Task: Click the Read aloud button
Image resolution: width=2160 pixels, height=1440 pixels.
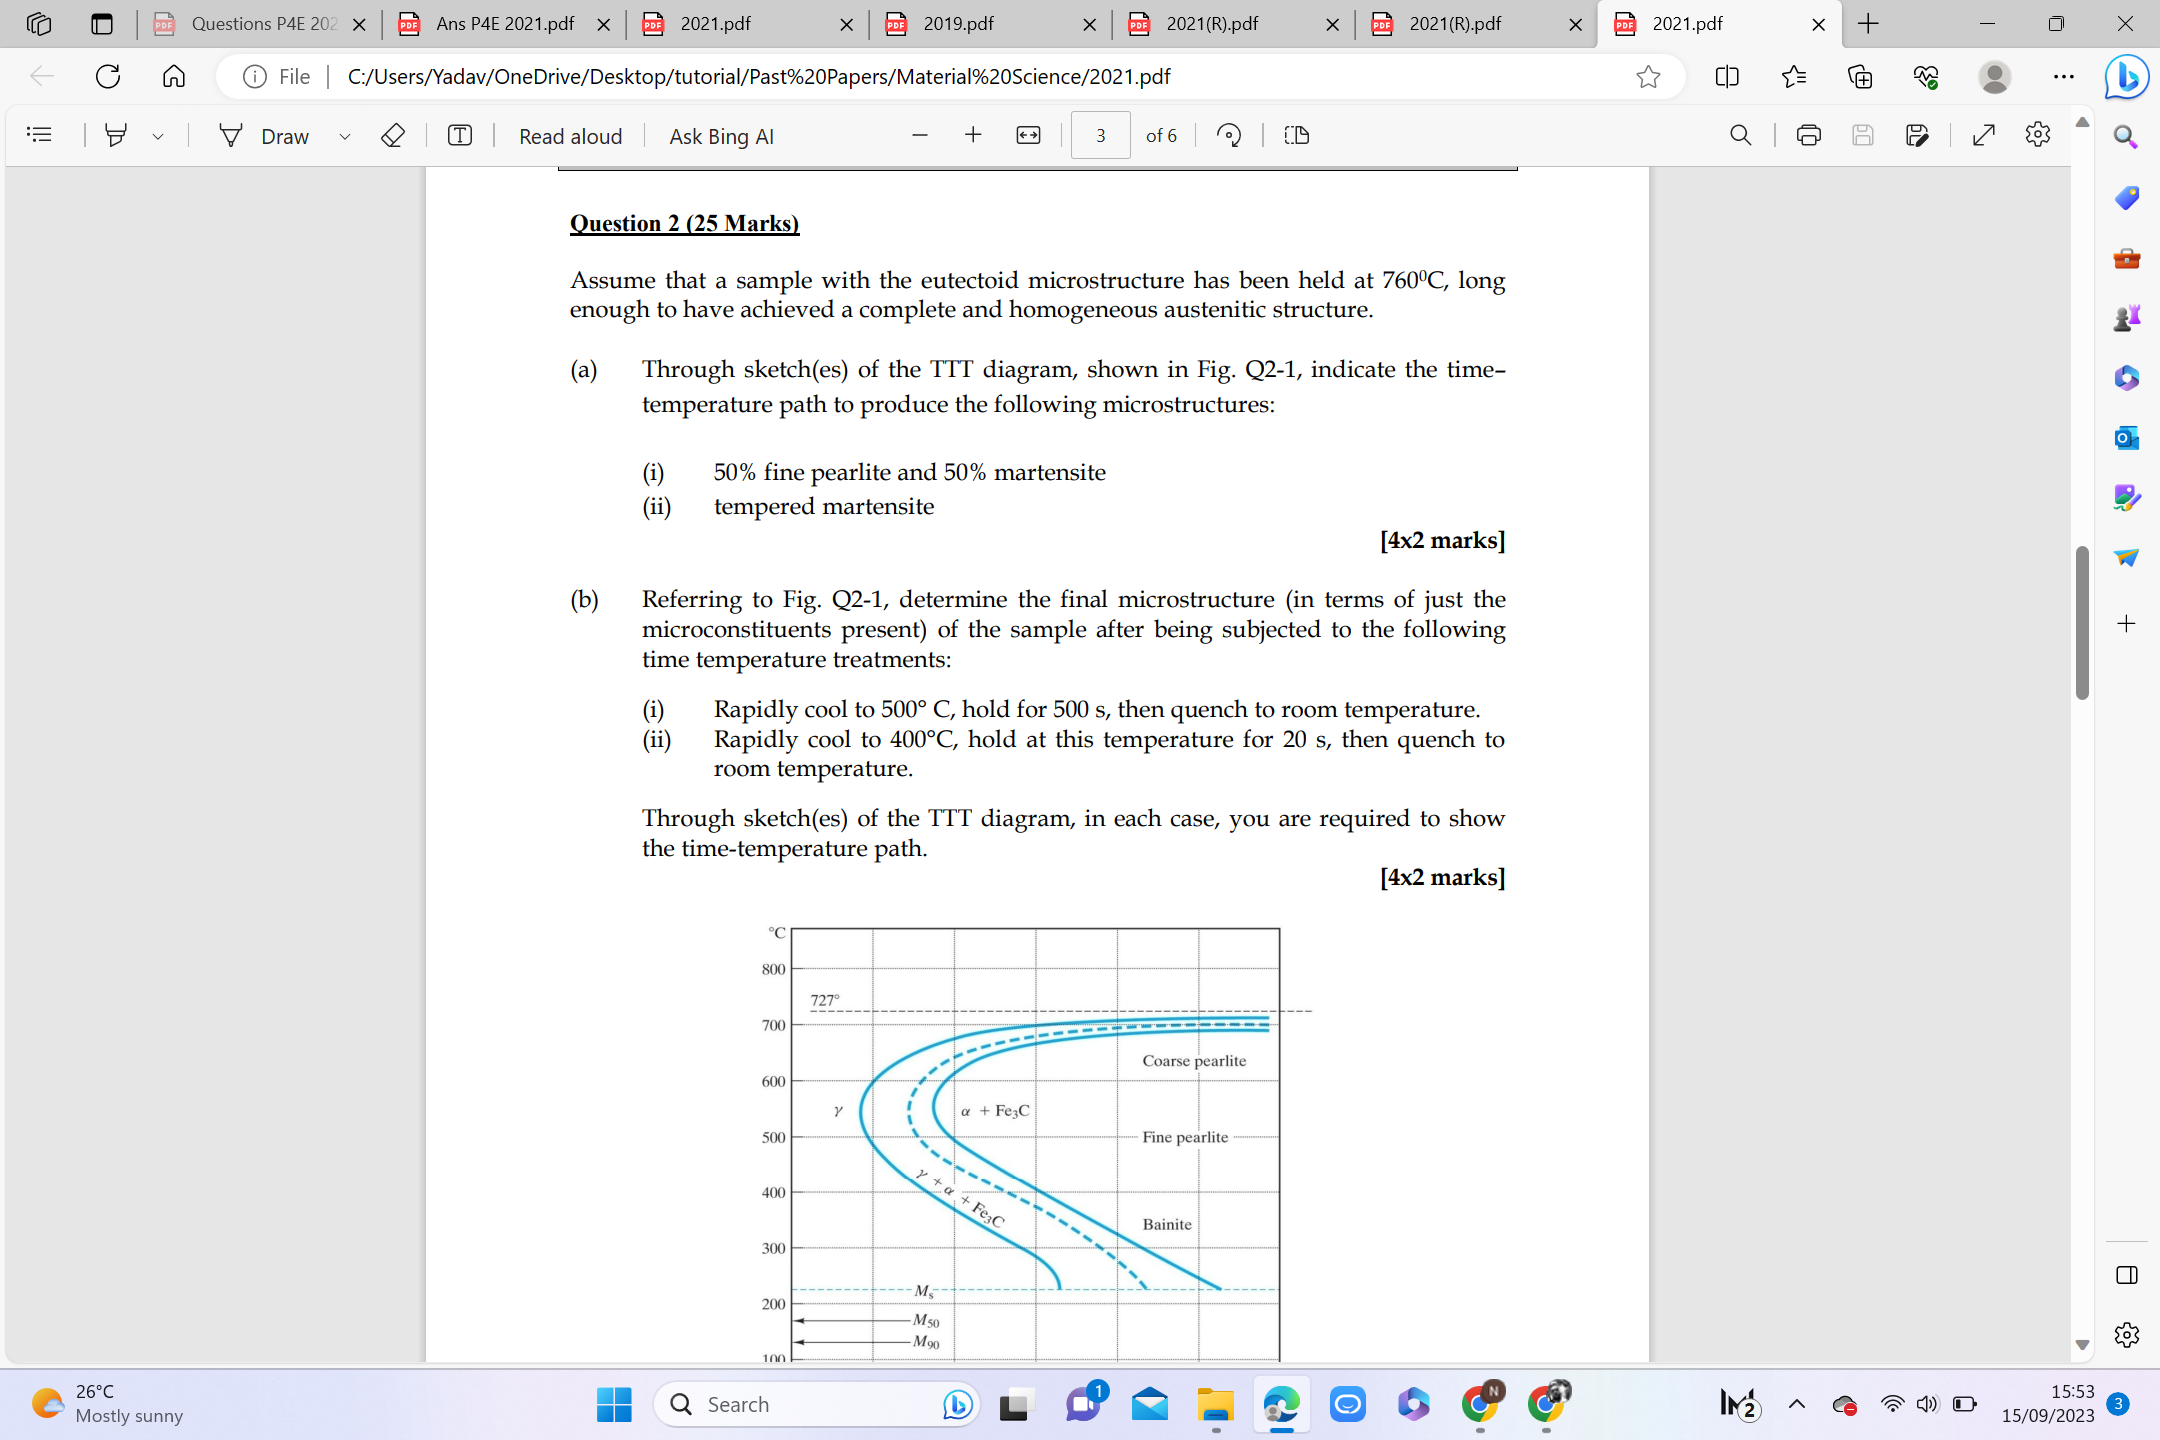Action: coord(570,136)
